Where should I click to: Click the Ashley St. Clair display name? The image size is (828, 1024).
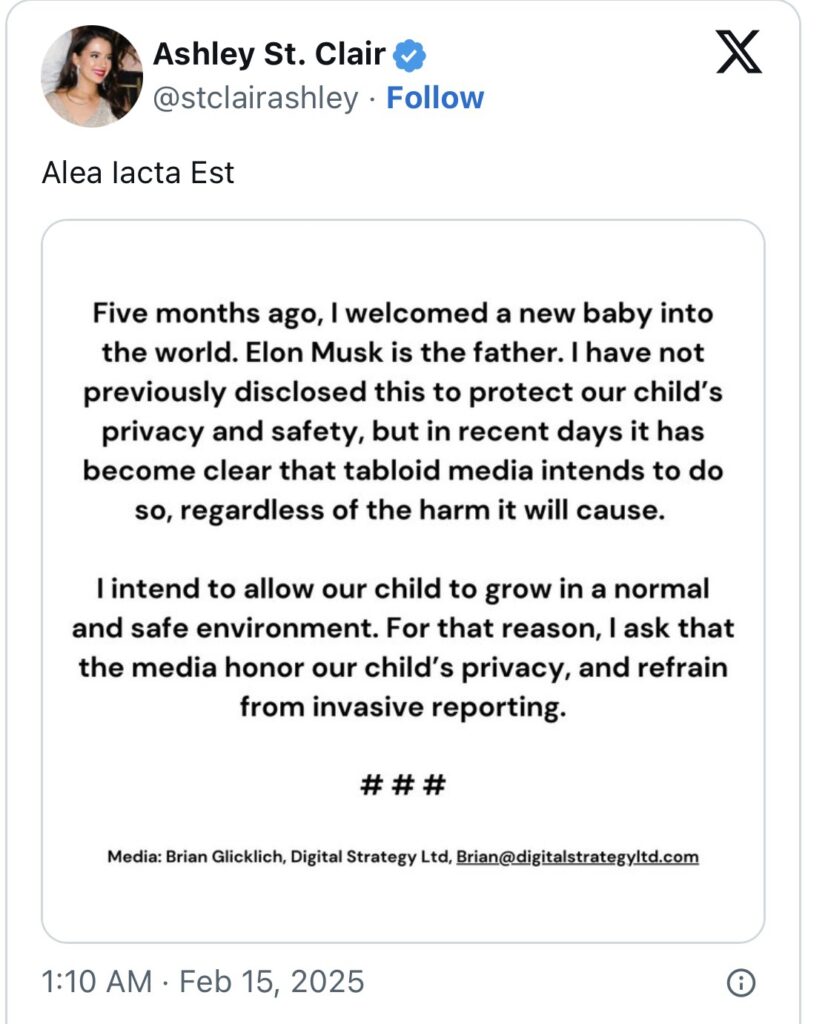(268, 55)
